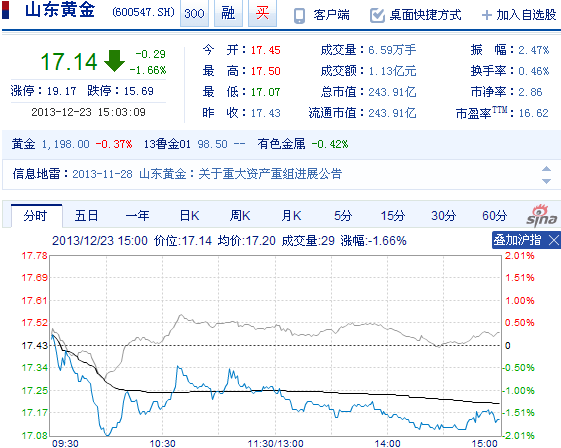The width and height of the screenshot is (561, 448).
Task: Open the 13鲁金01 bond link
Action: pyautogui.click(x=167, y=144)
